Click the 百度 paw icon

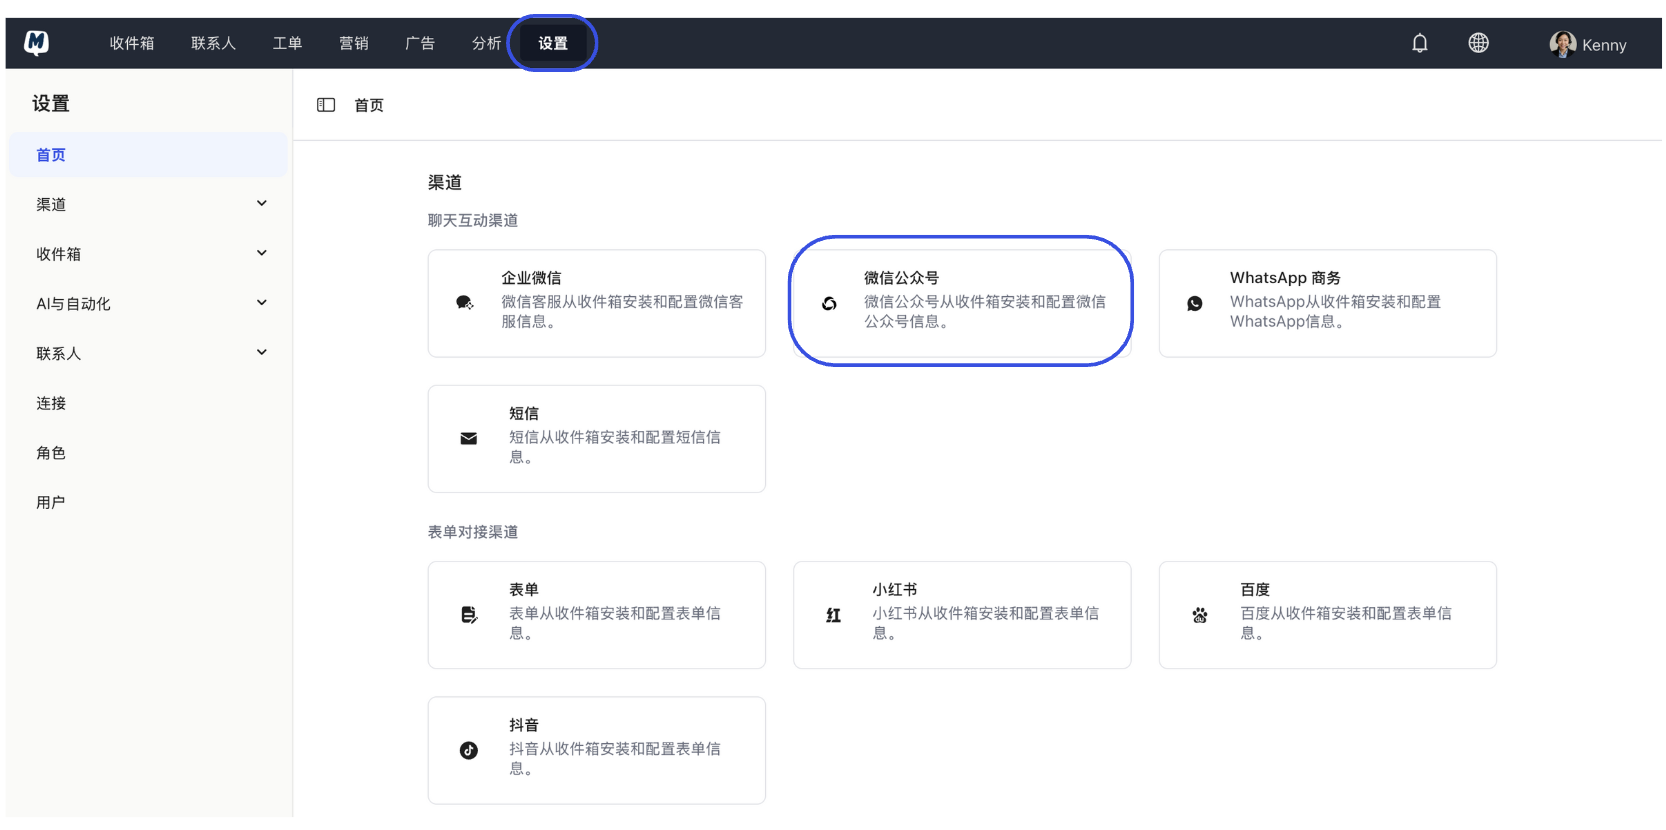(x=1199, y=615)
